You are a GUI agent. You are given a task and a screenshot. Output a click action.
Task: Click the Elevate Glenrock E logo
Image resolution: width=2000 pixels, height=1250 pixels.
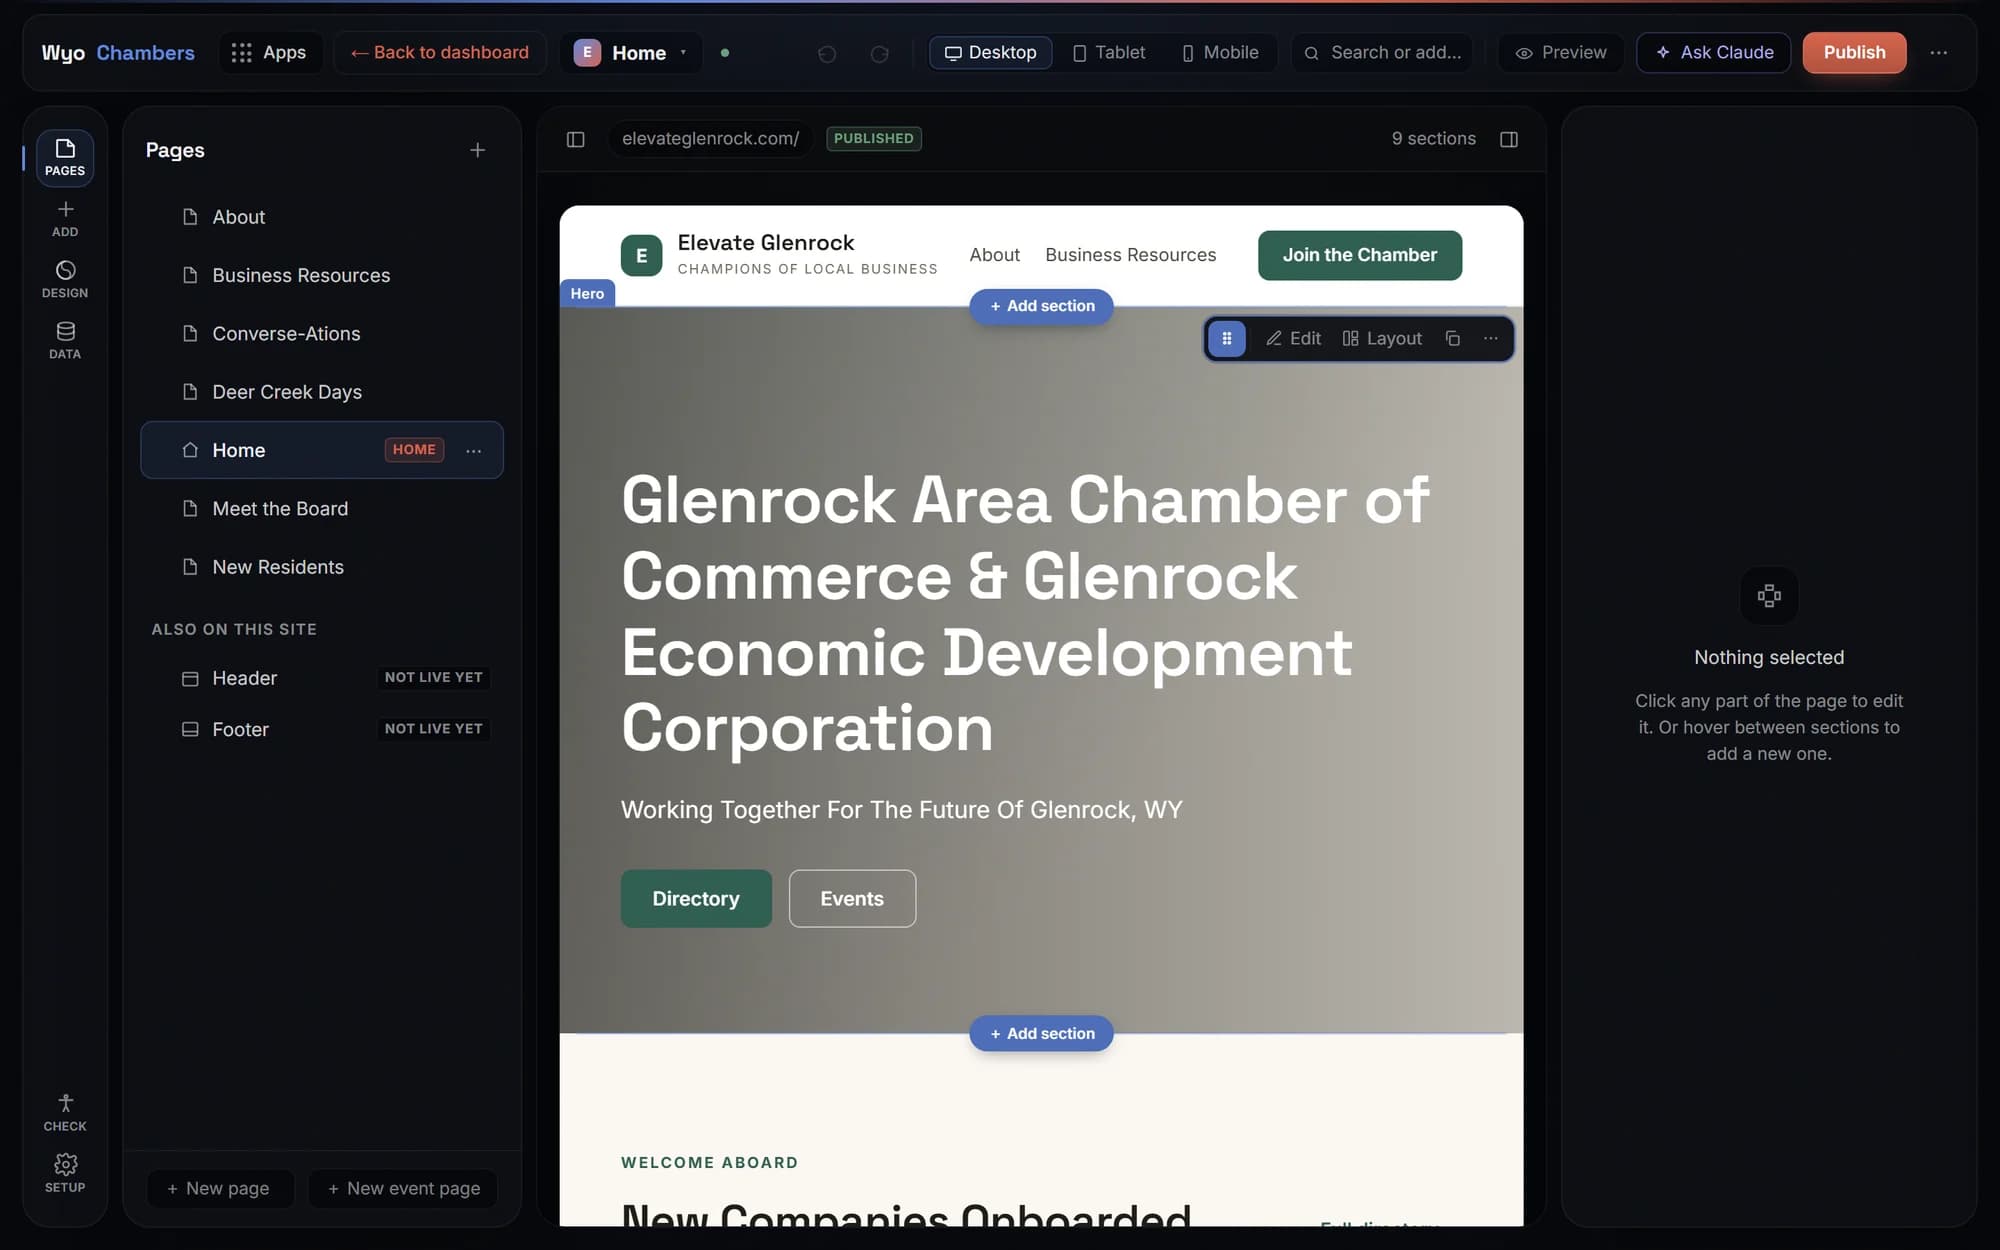(x=641, y=255)
